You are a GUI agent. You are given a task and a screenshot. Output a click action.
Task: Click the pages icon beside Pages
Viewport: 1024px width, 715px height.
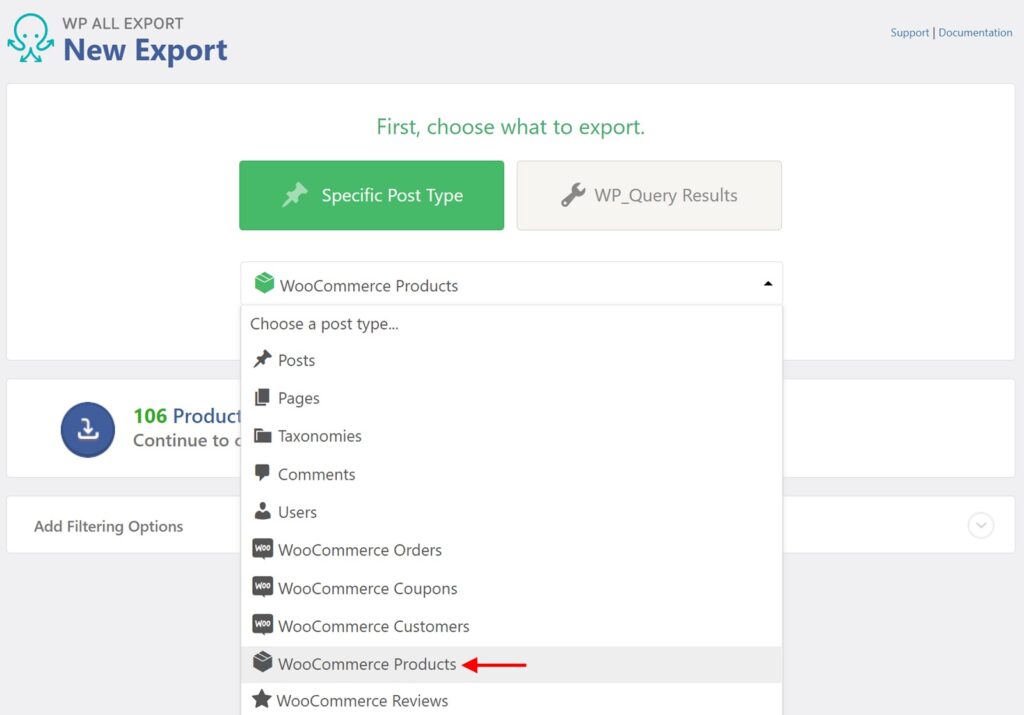[262, 397]
